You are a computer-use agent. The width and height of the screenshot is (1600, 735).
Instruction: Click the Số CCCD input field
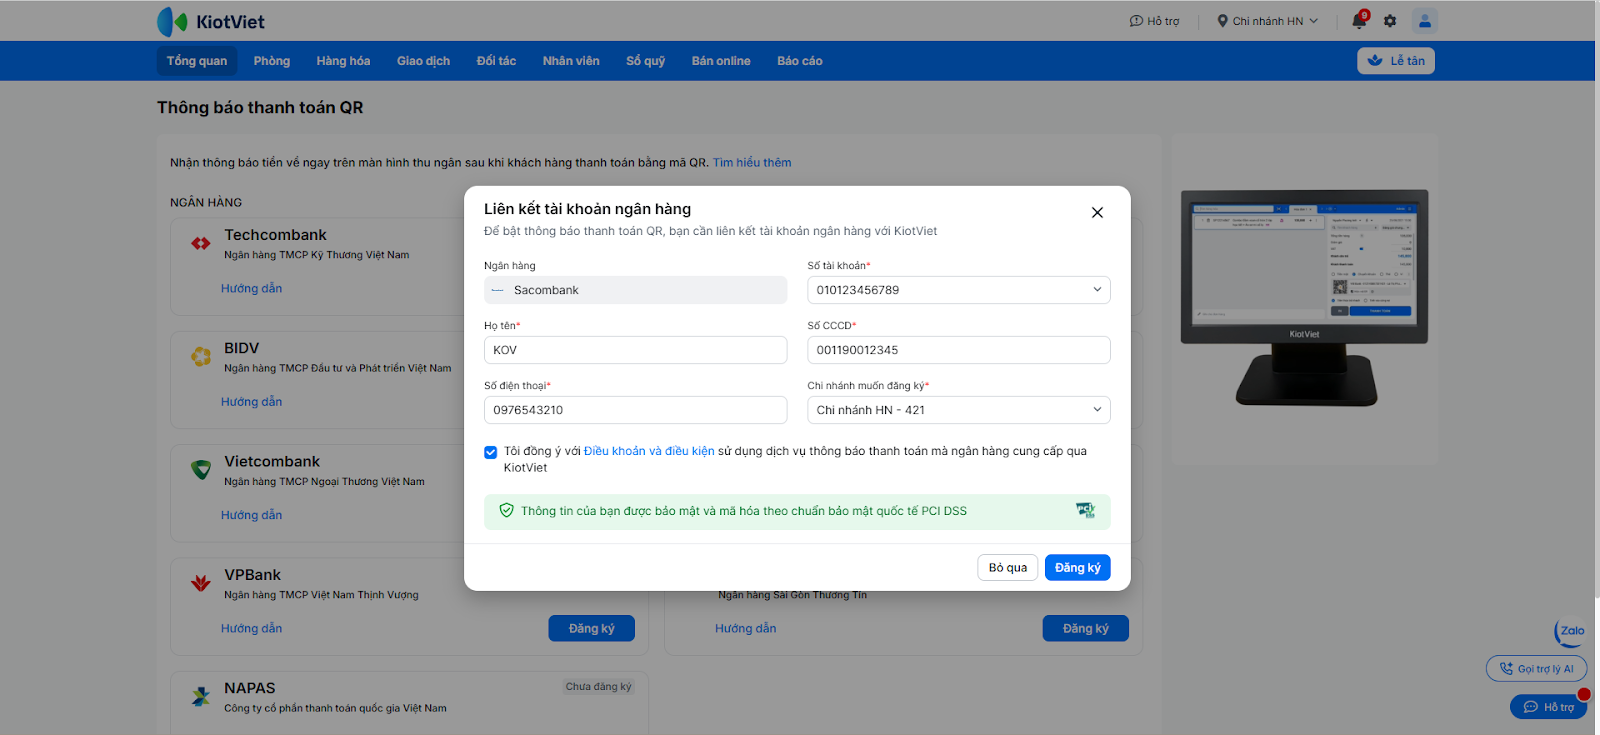[959, 350]
